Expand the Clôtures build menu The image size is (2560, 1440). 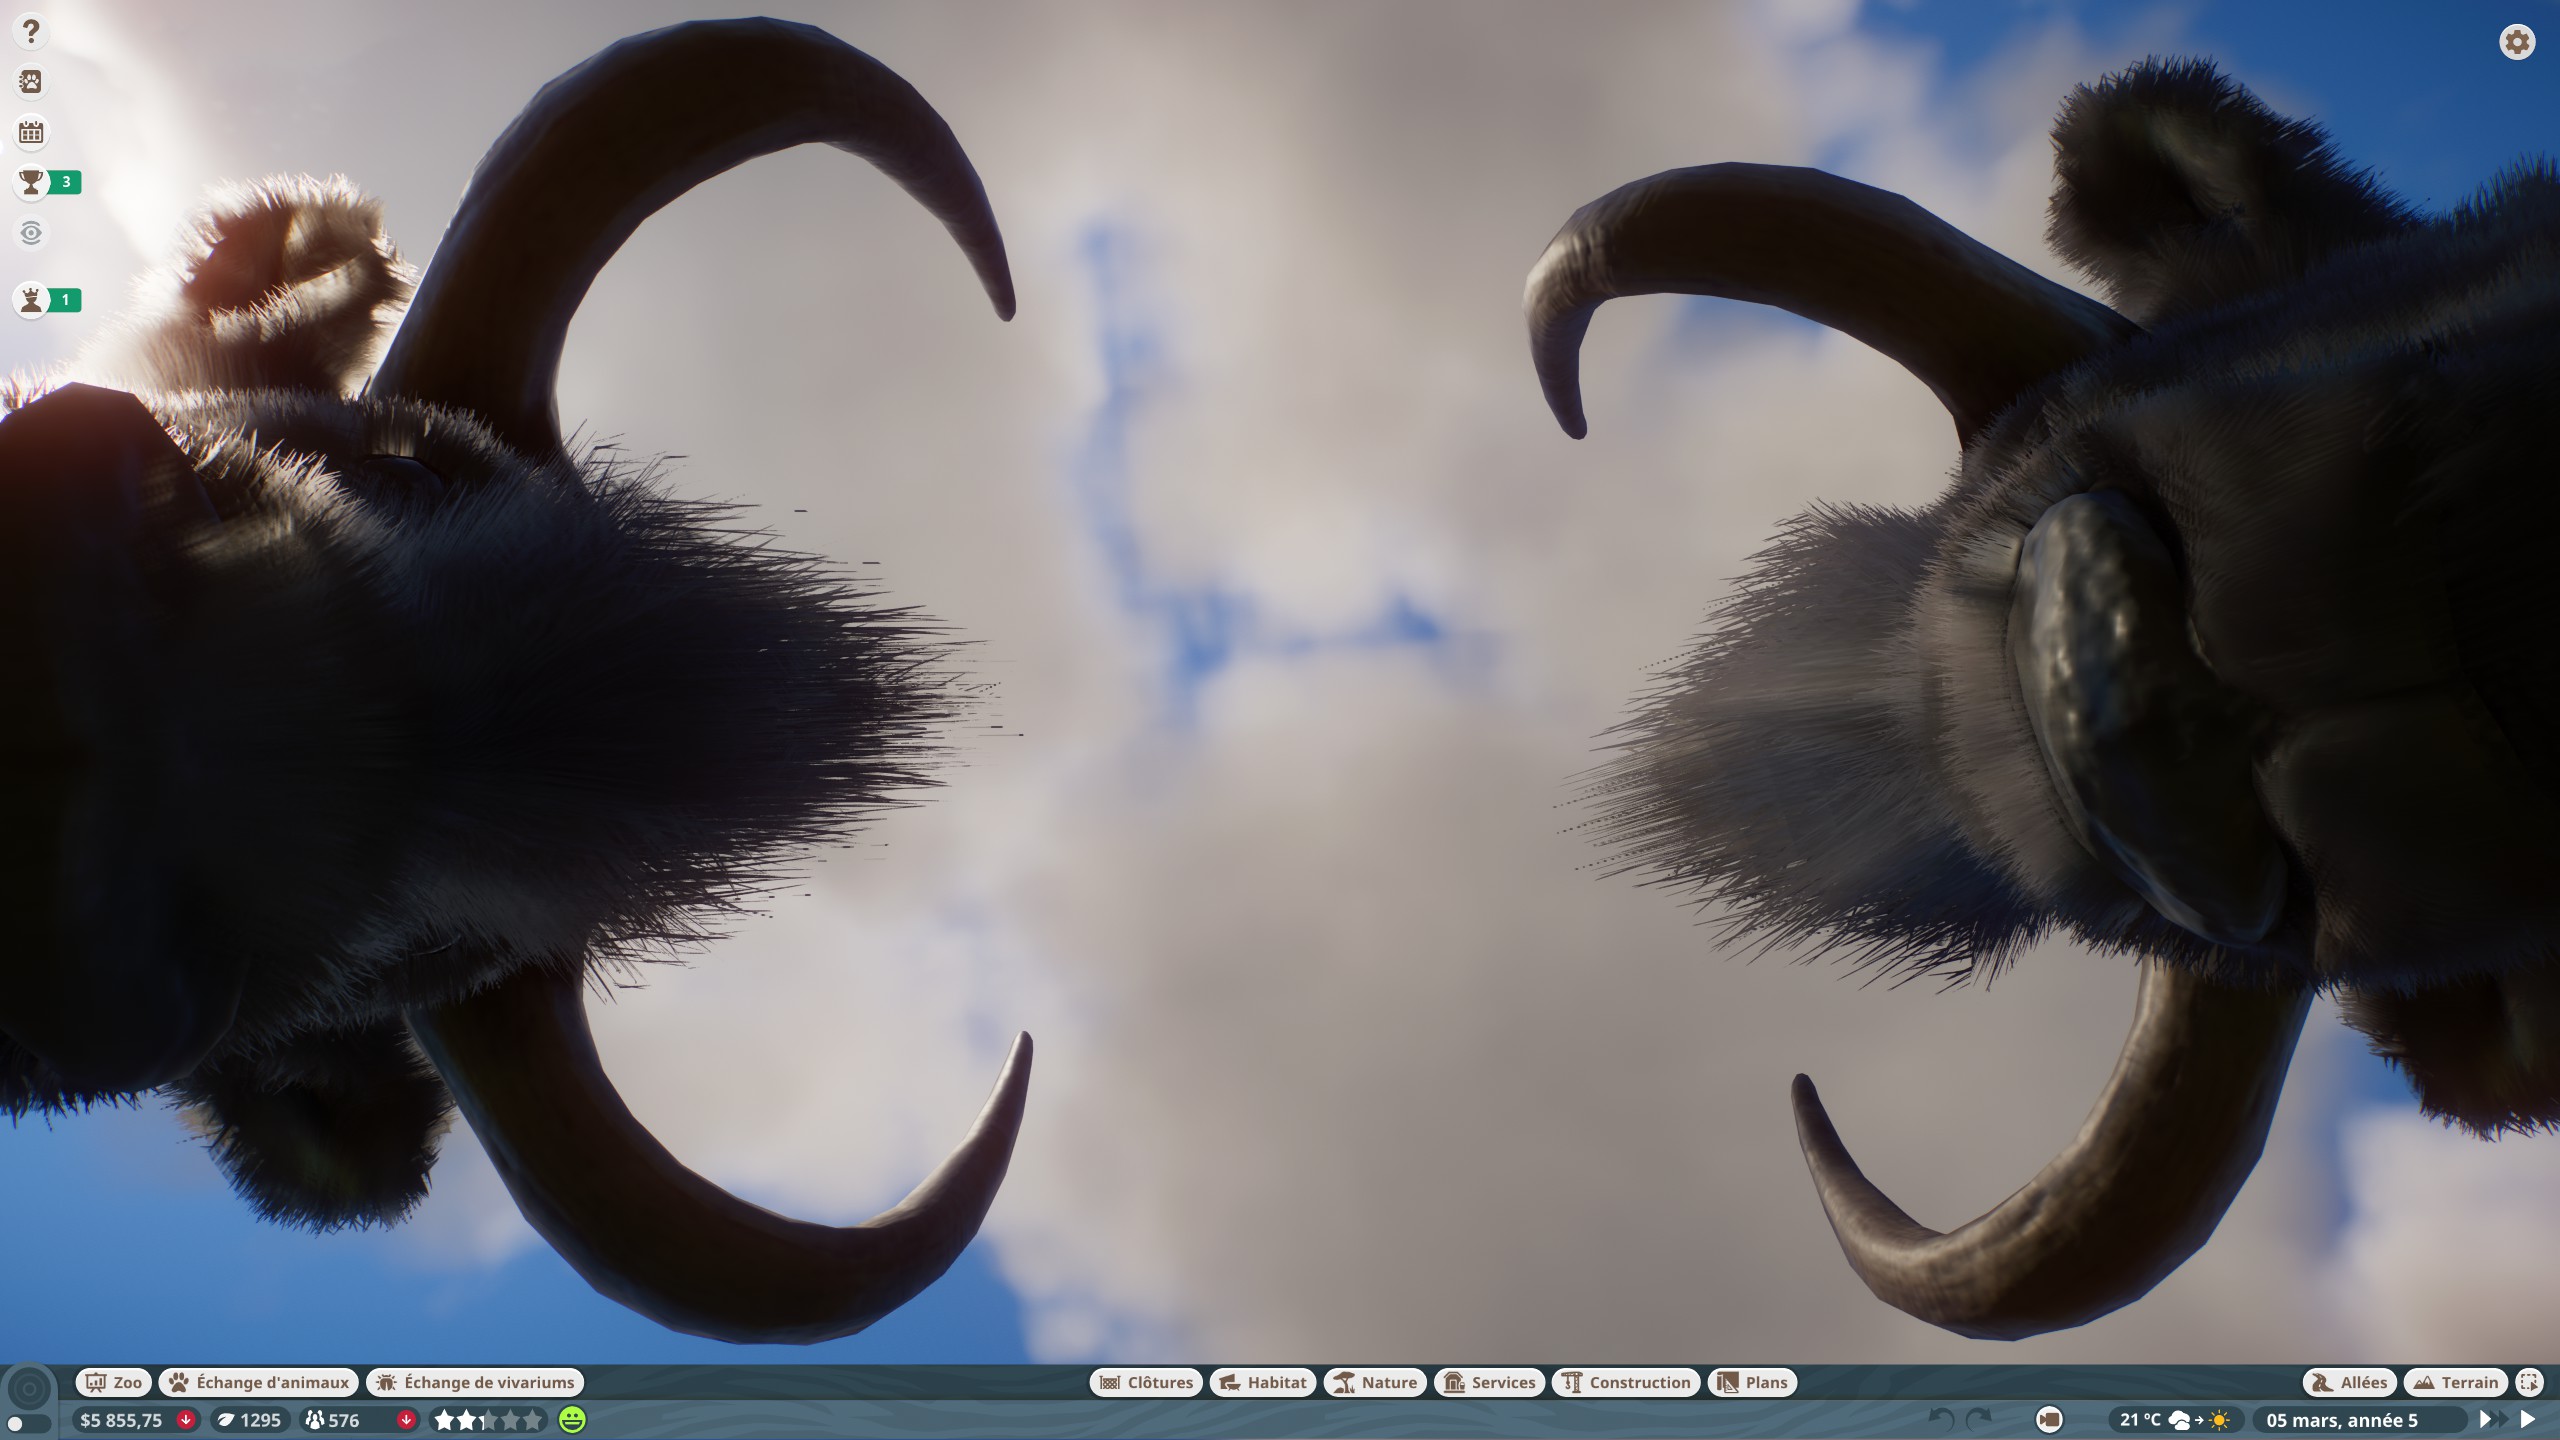coord(1146,1383)
